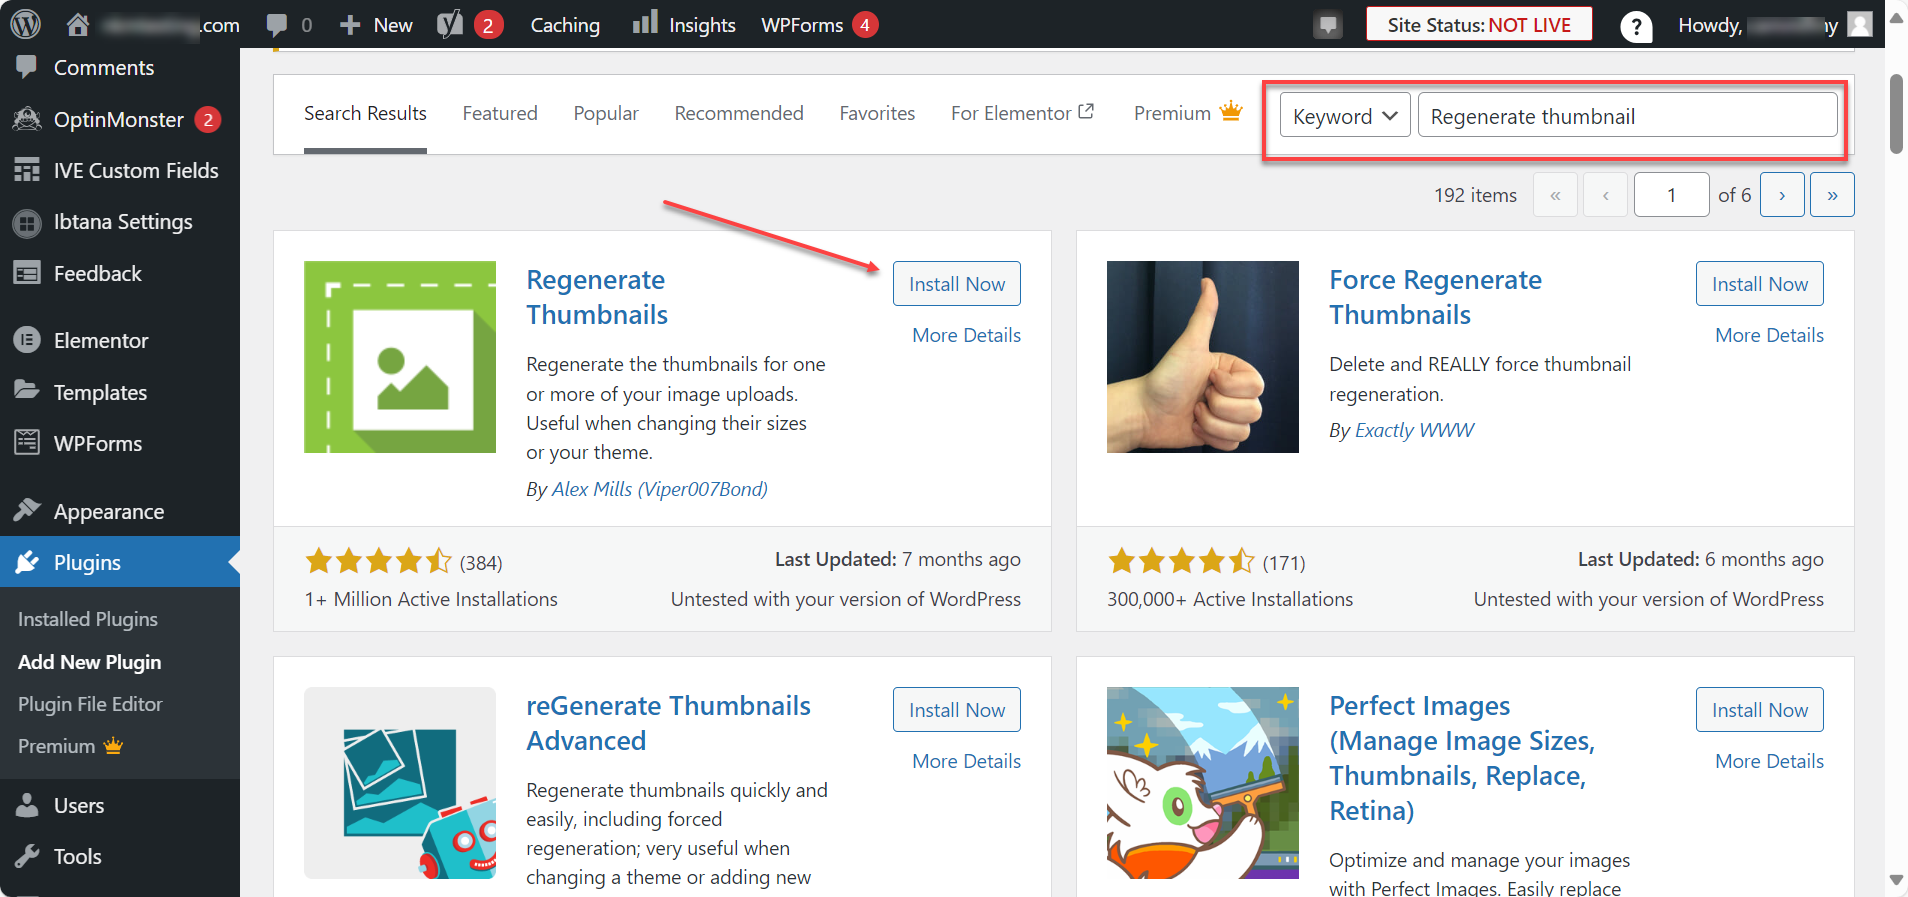Open Installed Plugins submenu item
Viewport: 1908px width, 897px height.
tap(88, 619)
